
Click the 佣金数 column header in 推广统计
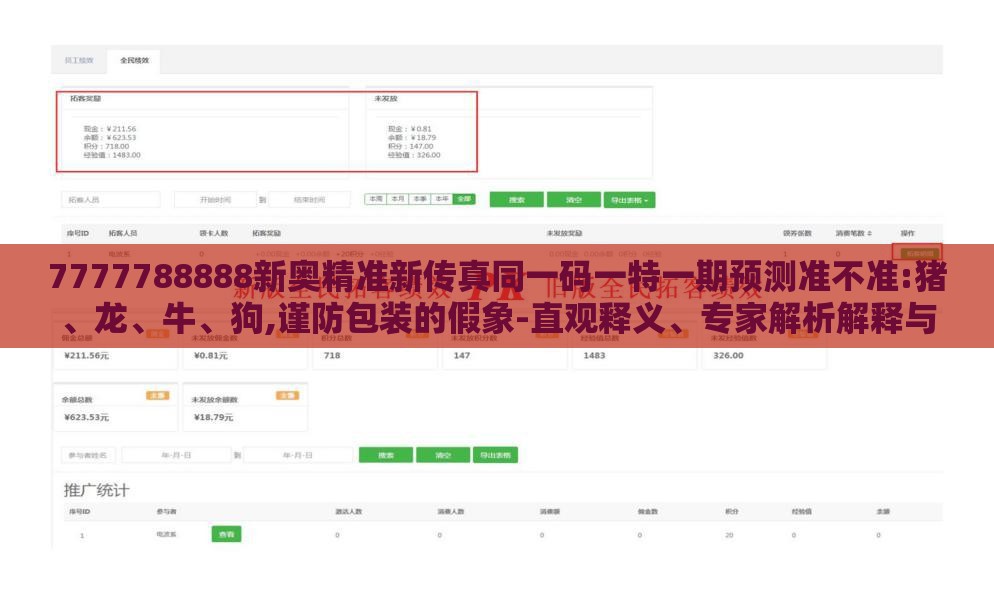(648, 512)
